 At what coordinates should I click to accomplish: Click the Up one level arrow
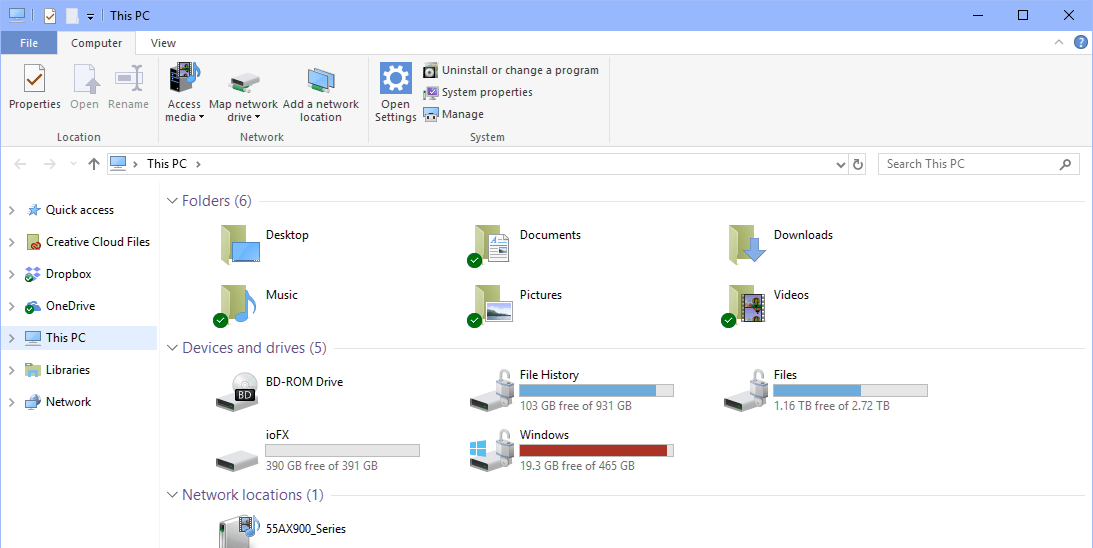point(93,165)
